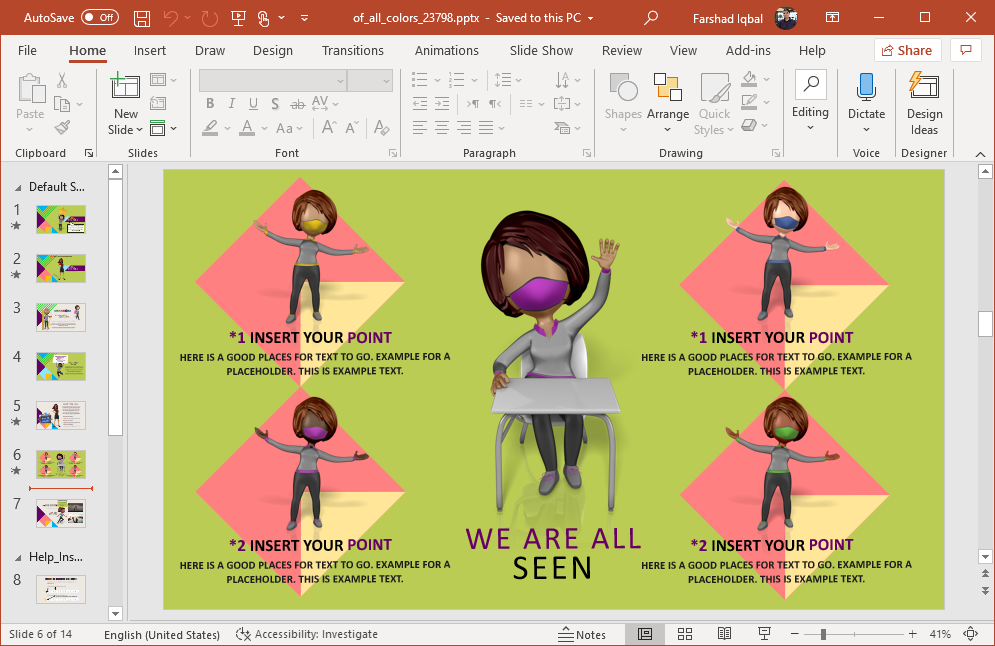Start Slide Show from status bar icon

click(x=764, y=634)
